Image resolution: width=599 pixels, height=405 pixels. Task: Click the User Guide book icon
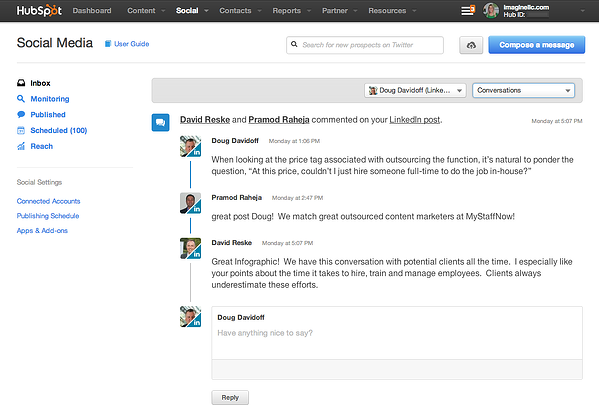coord(108,44)
